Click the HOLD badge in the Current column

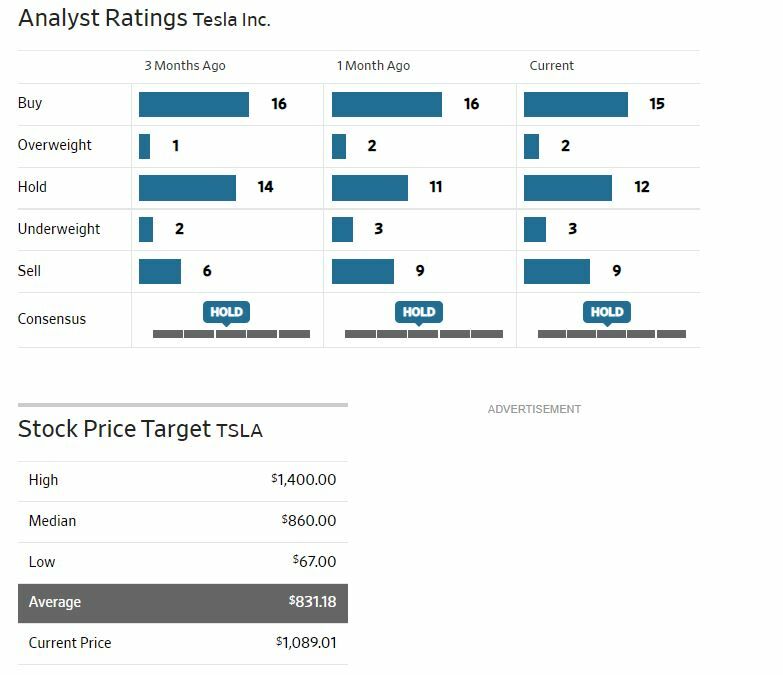tap(606, 312)
